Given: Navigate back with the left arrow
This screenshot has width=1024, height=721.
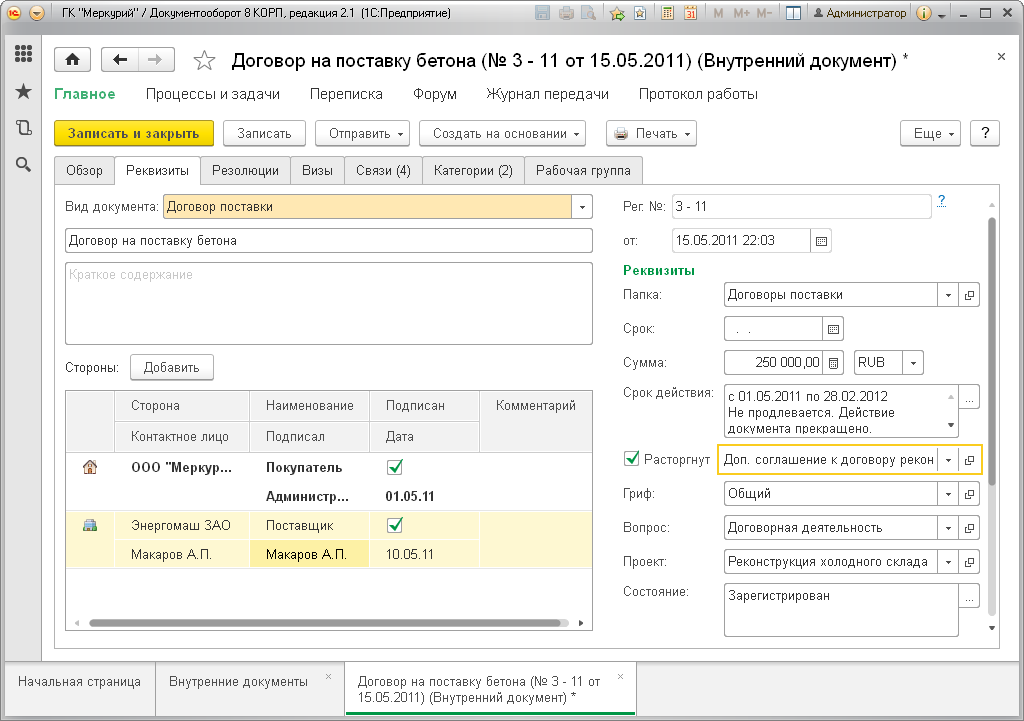Looking at the screenshot, I should click(120, 60).
